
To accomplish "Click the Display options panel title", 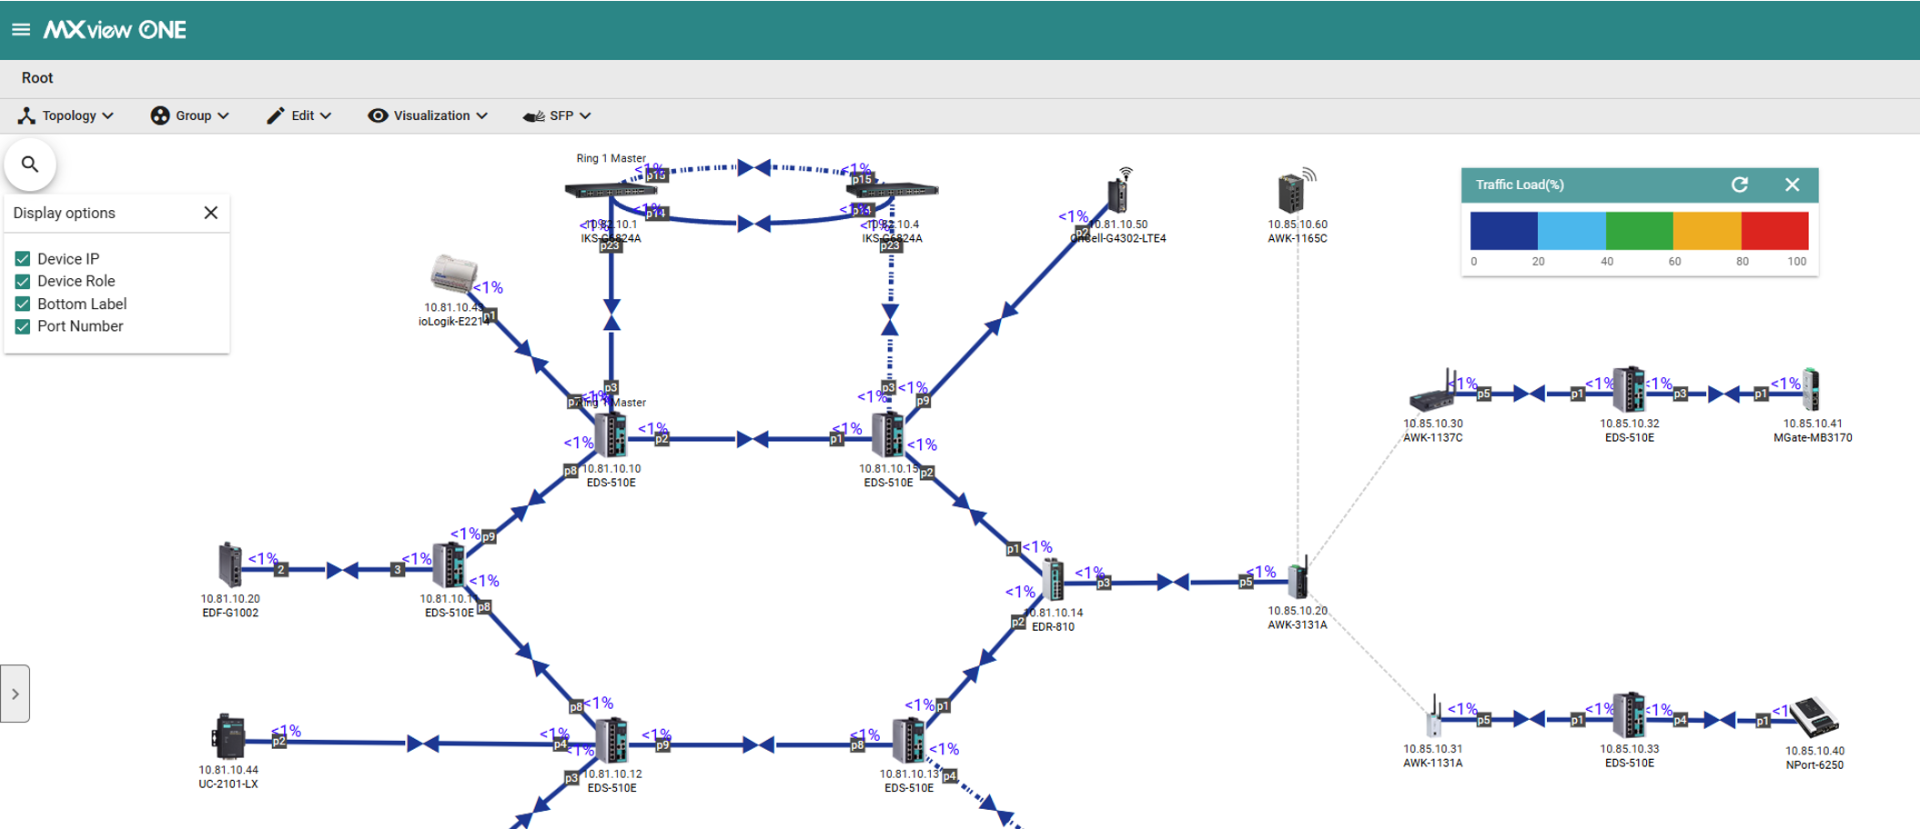I will click(x=64, y=213).
